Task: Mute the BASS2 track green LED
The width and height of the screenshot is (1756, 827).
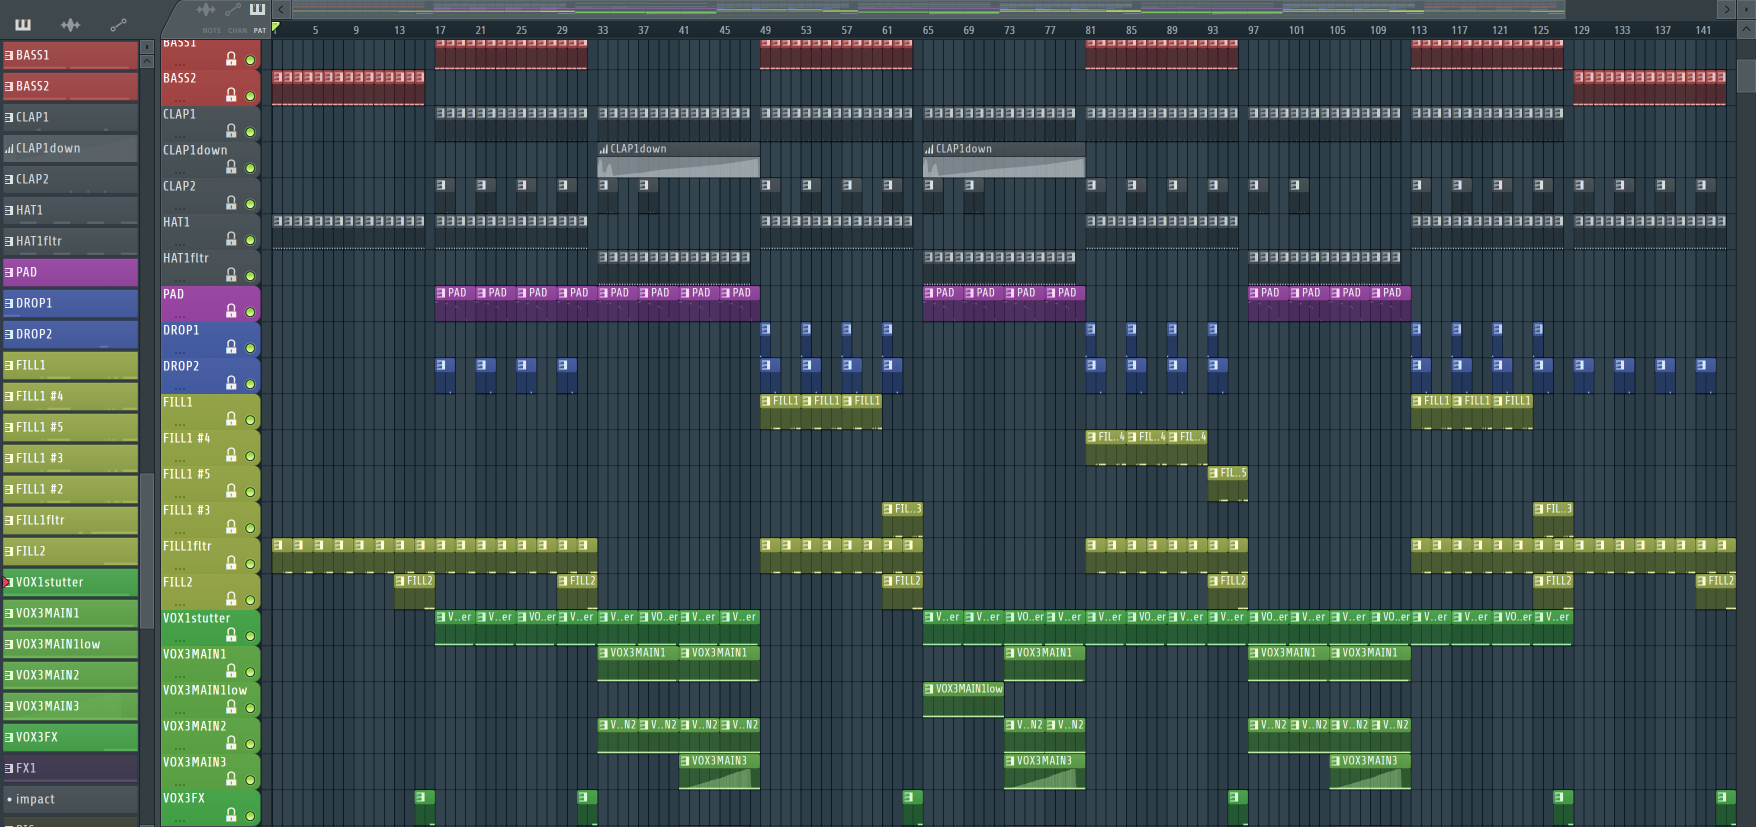Action: point(250,96)
